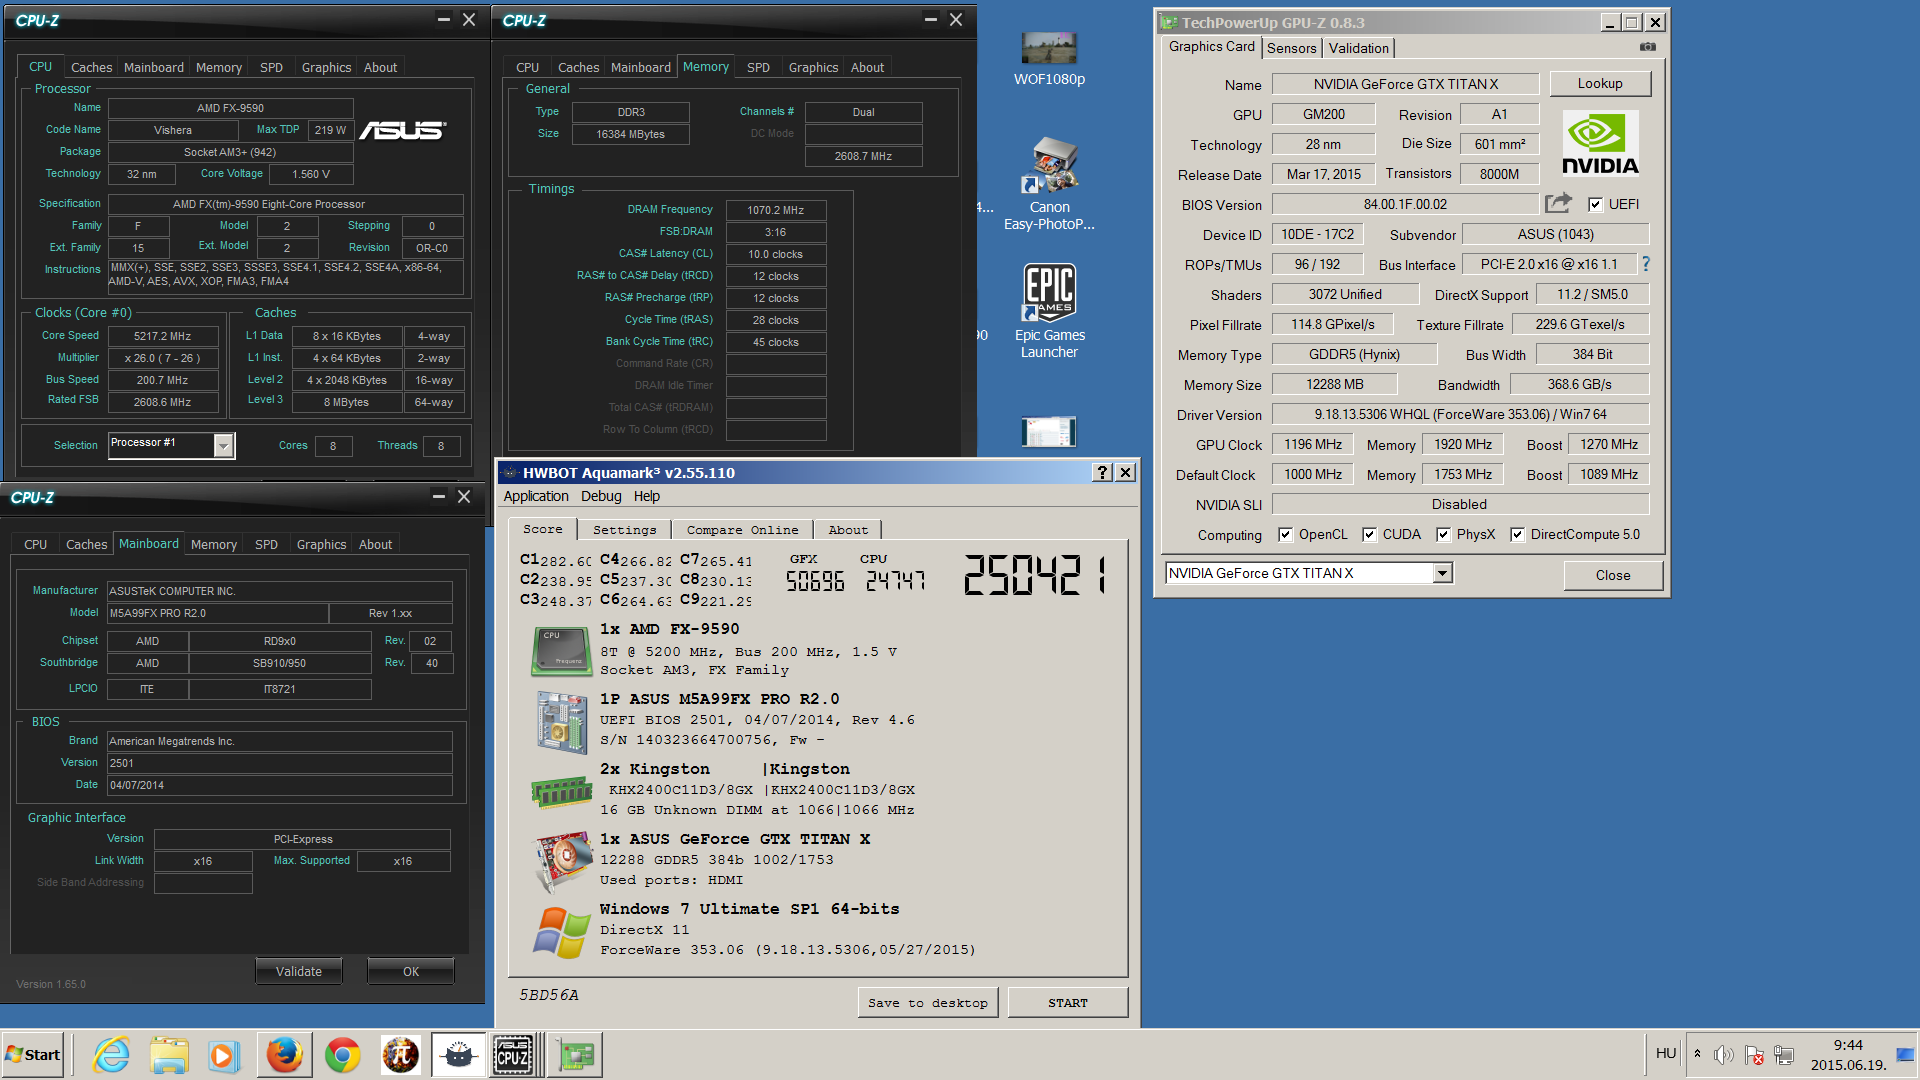
Task: Launch Windows Media Player from taskbar
Action: (x=225, y=1055)
